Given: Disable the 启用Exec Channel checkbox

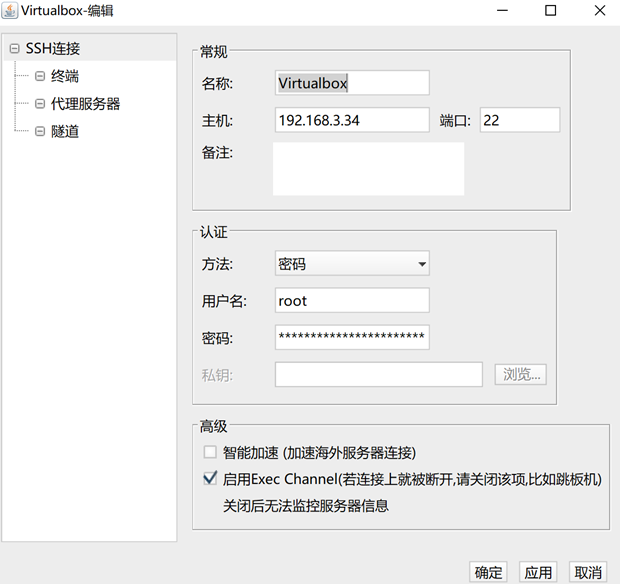Looking at the screenshot, I should click(x=210, y=479).
